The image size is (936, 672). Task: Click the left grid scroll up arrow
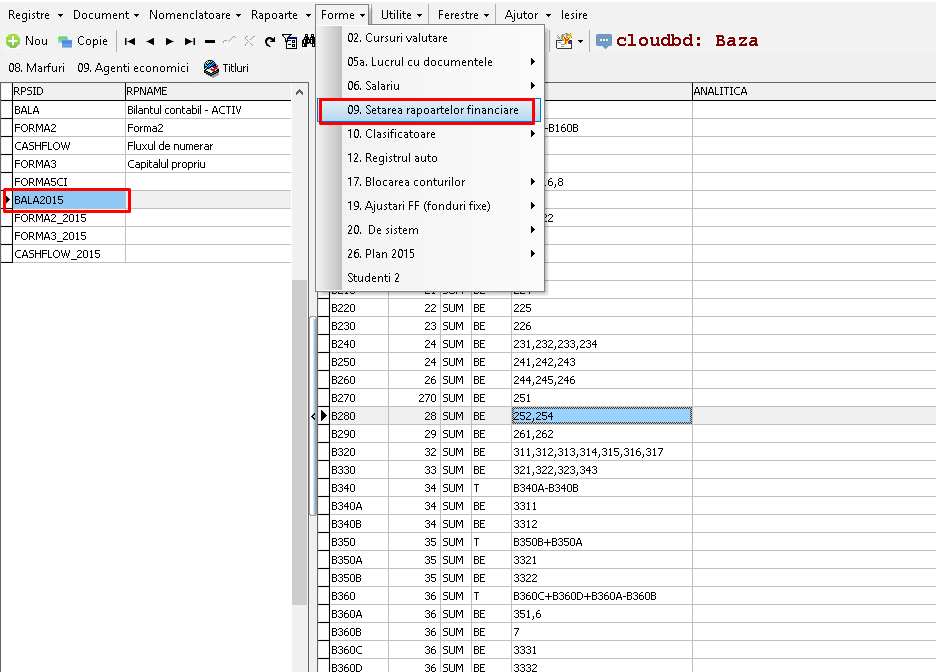[x=300, y=92]
